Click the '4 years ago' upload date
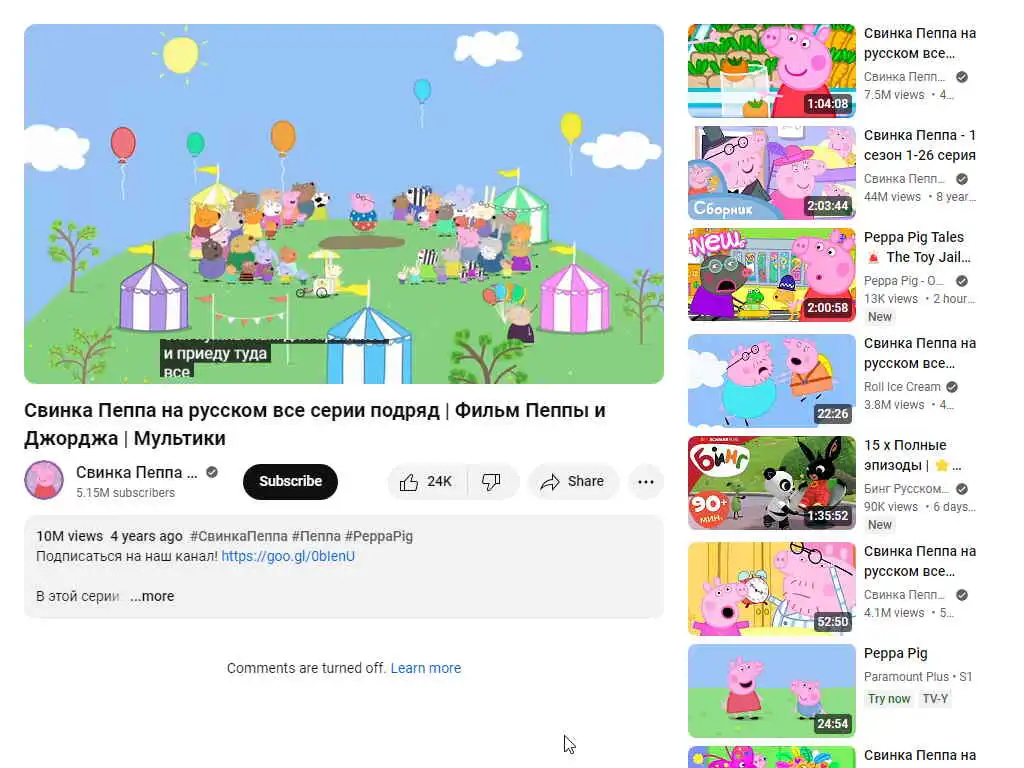 tap(146, 536)
